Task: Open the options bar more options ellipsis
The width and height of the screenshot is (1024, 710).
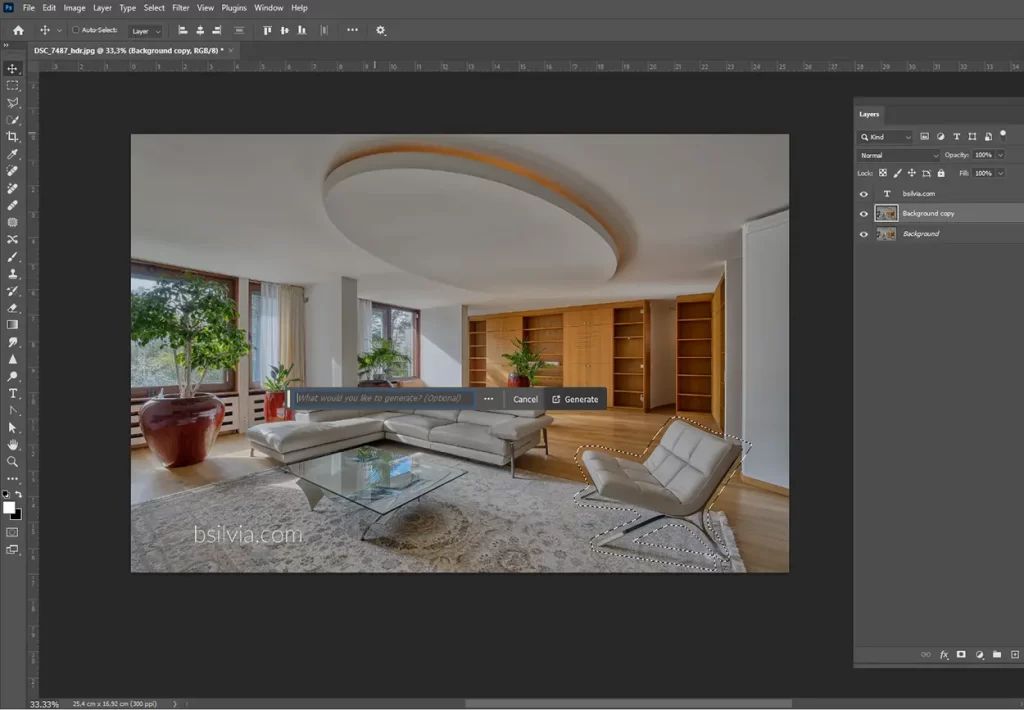Action: tap(353, 30)
